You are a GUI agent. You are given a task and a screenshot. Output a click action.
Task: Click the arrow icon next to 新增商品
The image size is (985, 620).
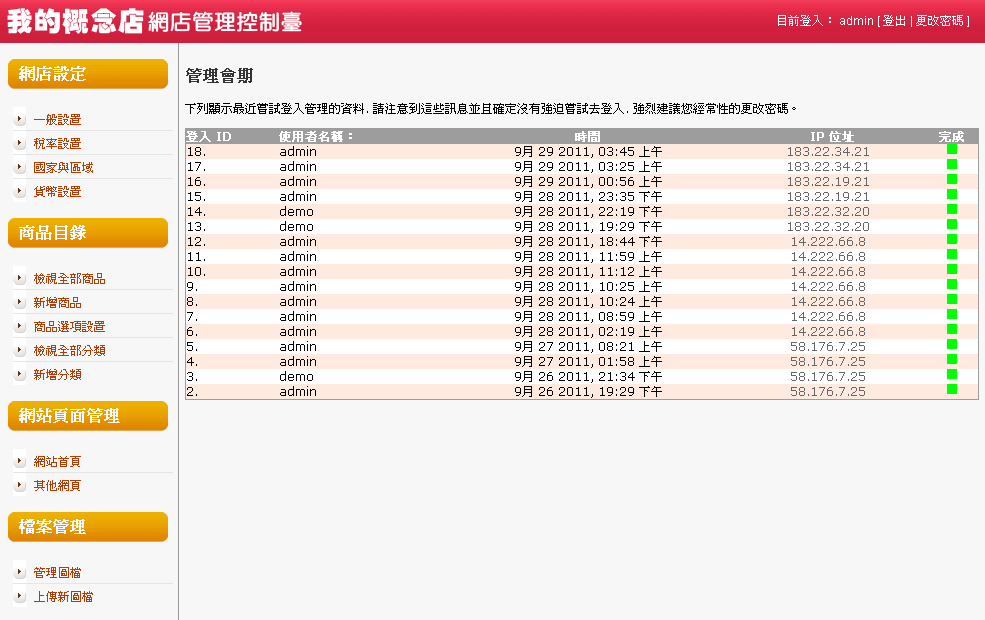[20, 303]
